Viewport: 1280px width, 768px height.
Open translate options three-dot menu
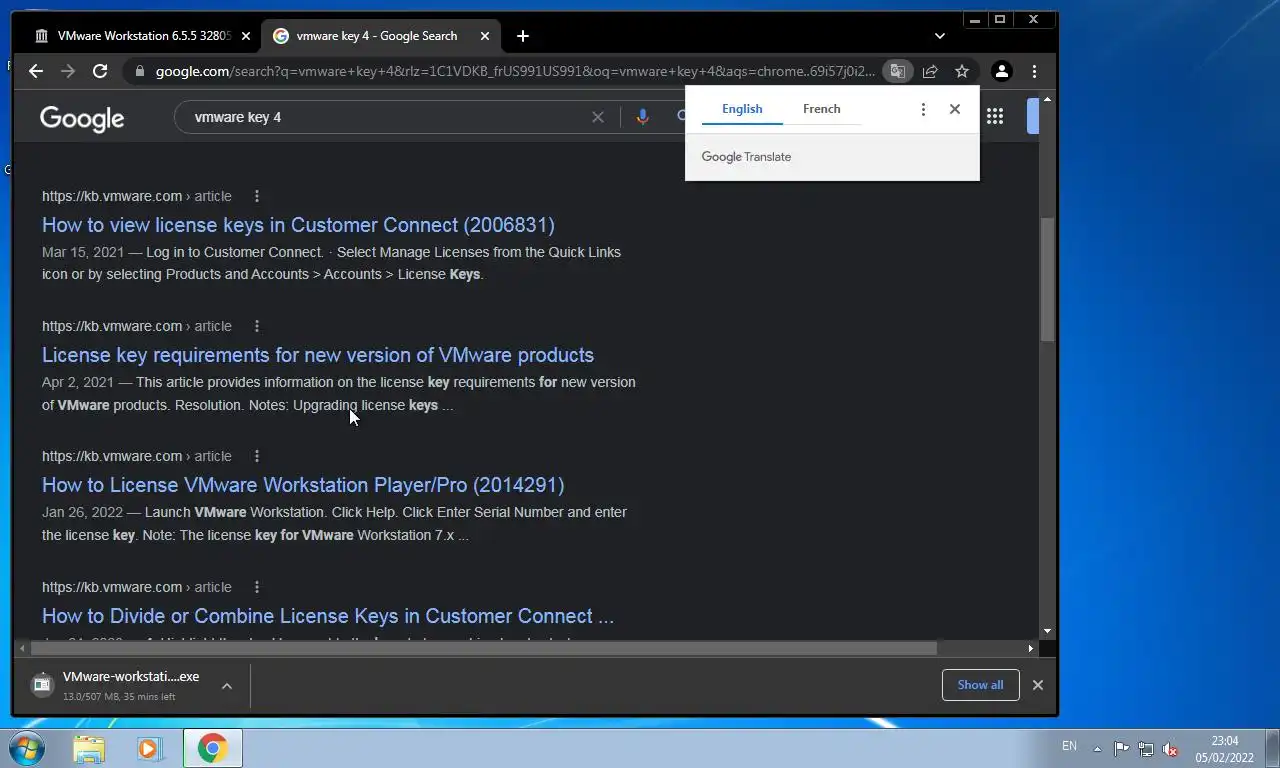[923, 109]
